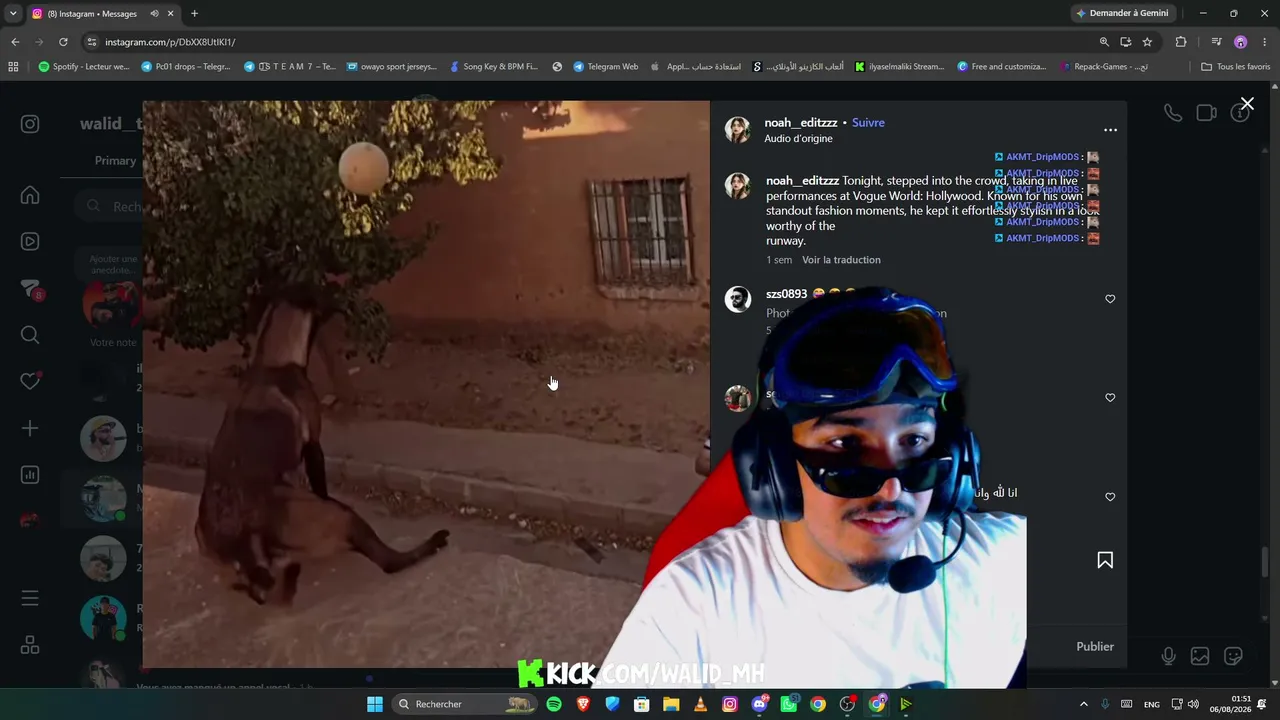Reload the current page
Viewport: 1280px width, 720px height.
click(x=63, y=42)
